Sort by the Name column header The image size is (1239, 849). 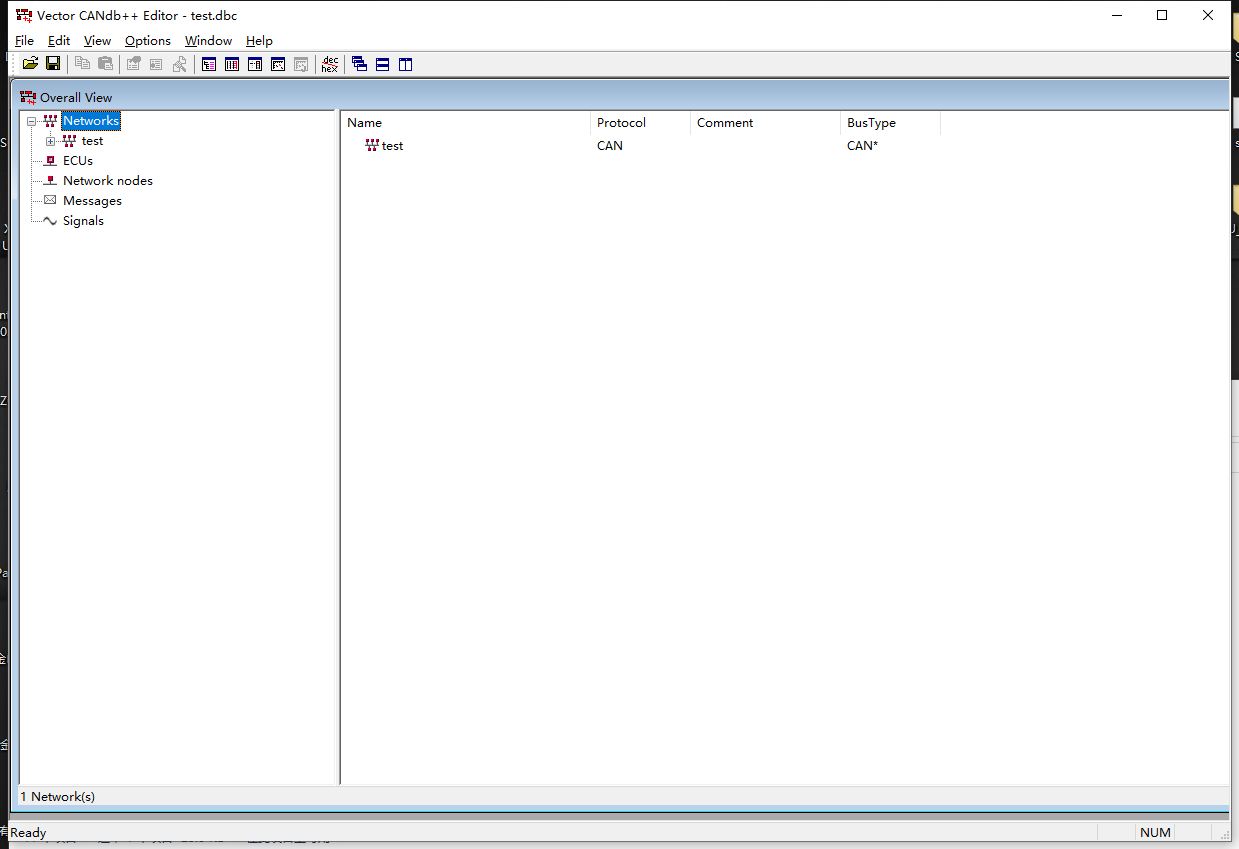[x=466, y=123]
